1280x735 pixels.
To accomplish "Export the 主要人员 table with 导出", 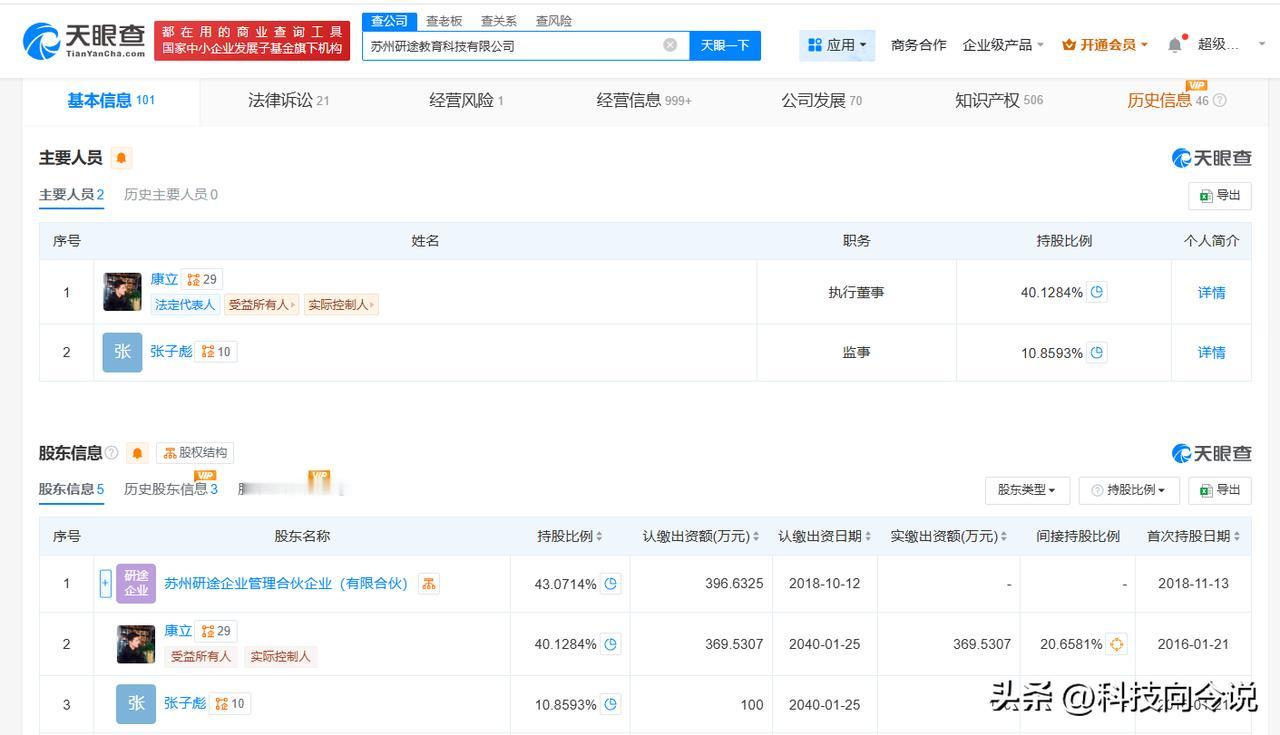I will (1220, 195).
